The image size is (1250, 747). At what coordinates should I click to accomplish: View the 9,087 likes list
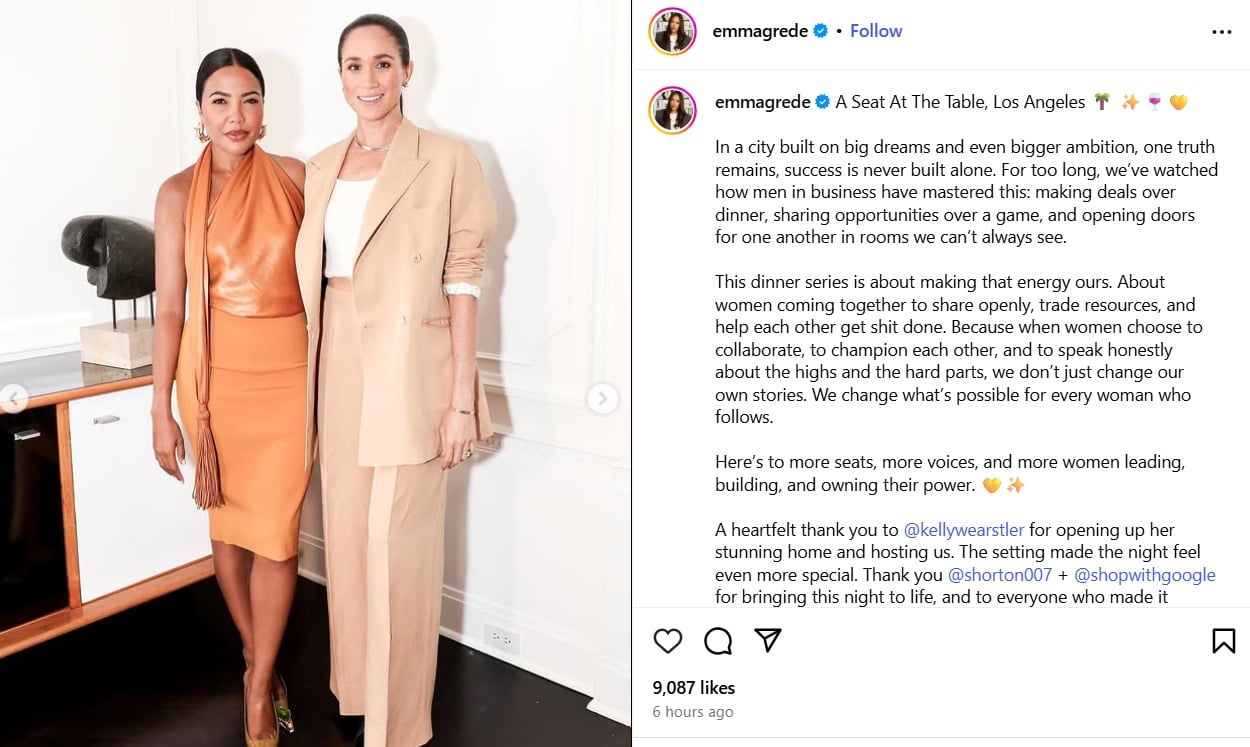pyautogui.click(x=694, y=688)
